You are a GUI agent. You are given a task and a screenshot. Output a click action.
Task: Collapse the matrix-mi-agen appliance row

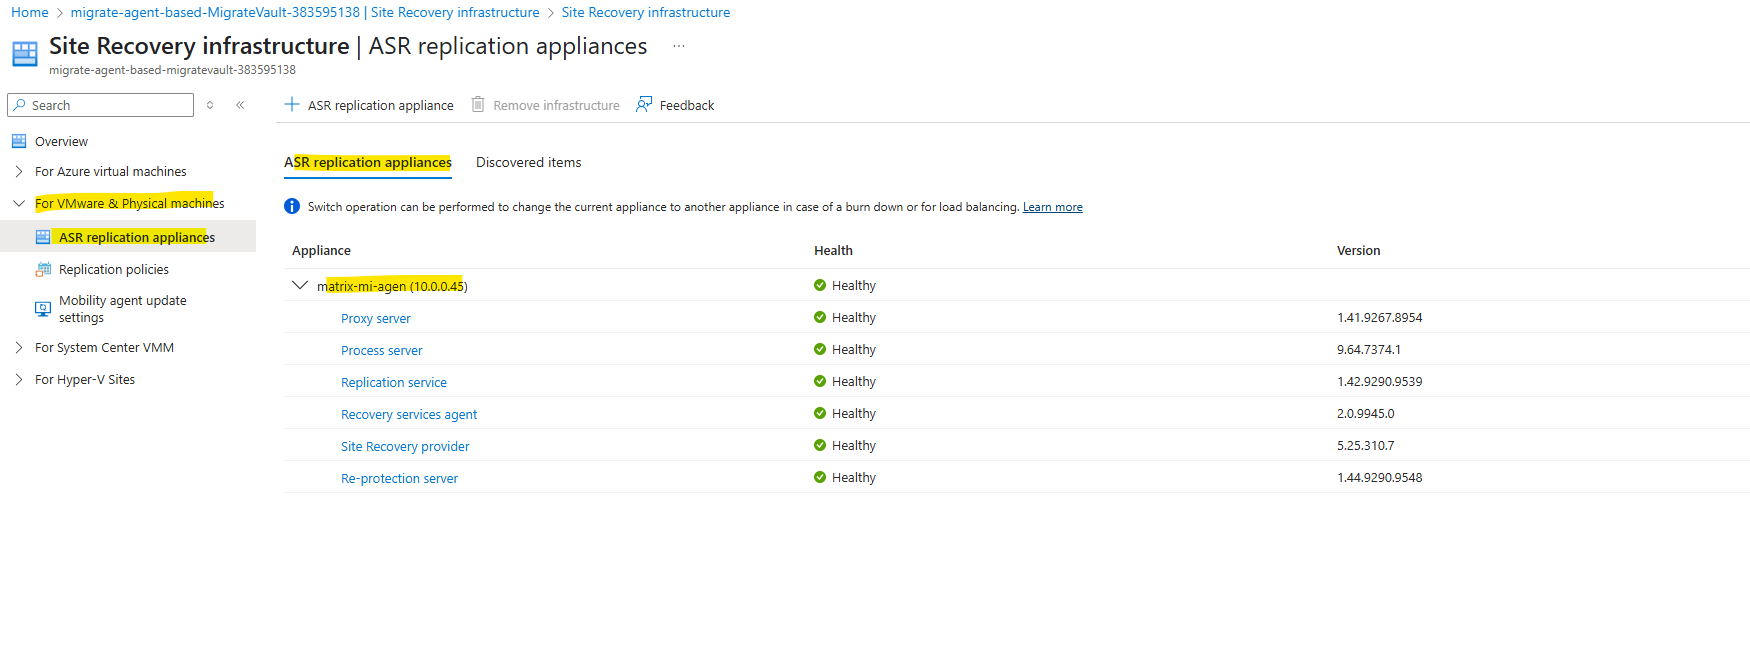click(300, 285)
